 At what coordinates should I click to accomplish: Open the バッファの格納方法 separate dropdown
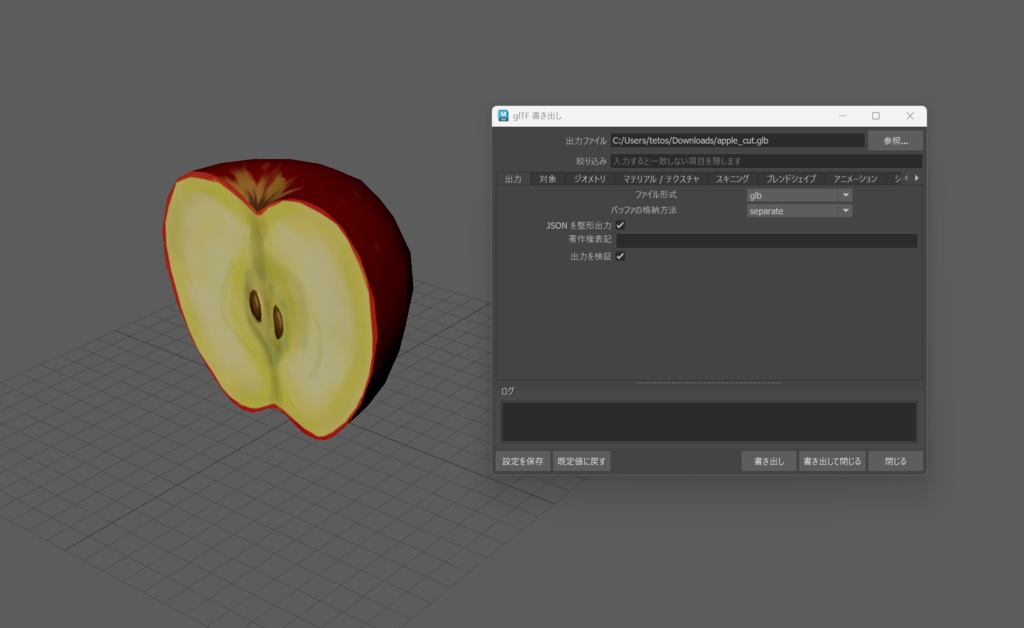[x=799, y=211]
